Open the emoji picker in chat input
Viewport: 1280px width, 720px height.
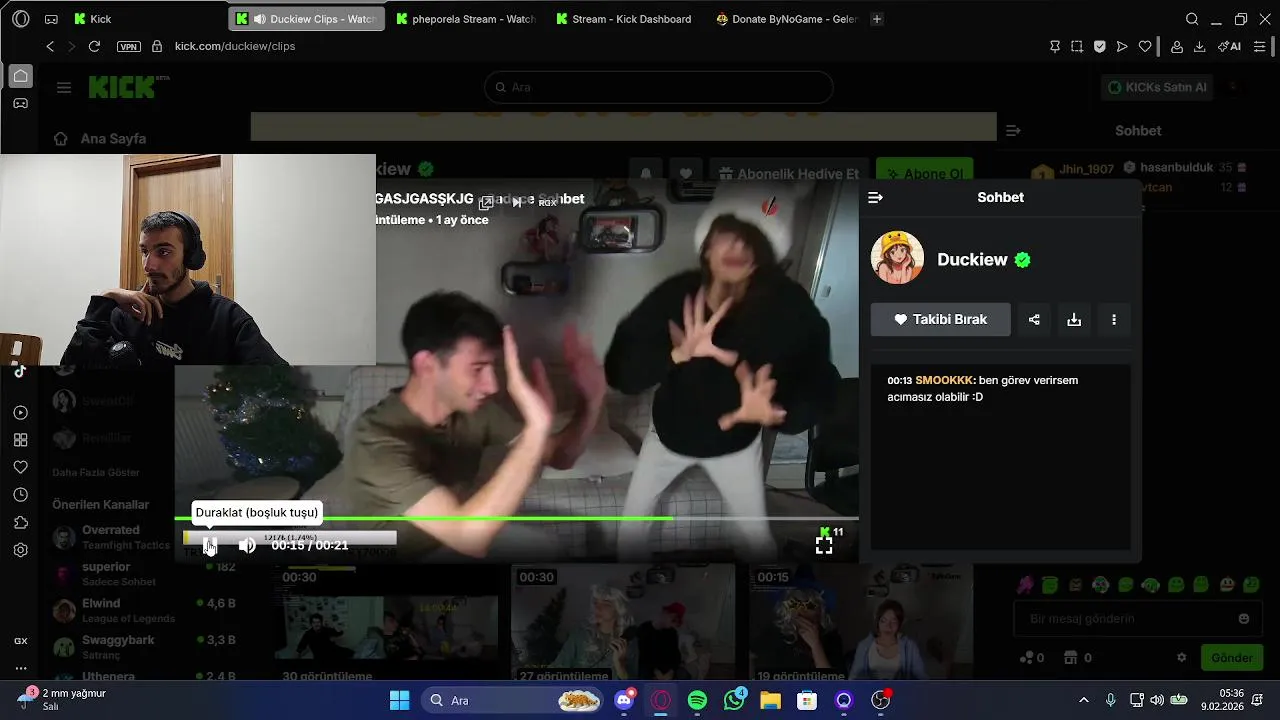(x=1244, y=619)
